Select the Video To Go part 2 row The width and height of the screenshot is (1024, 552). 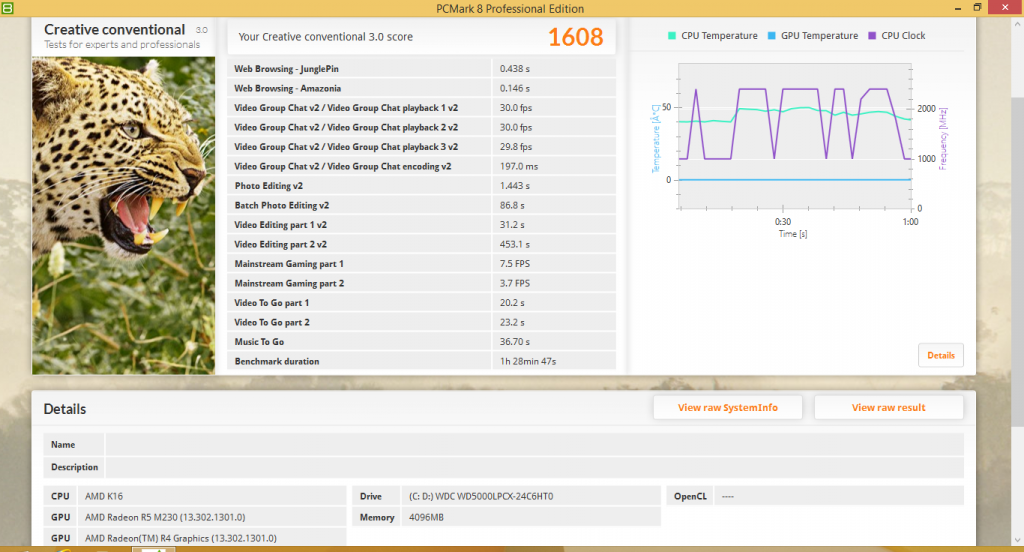421,323
